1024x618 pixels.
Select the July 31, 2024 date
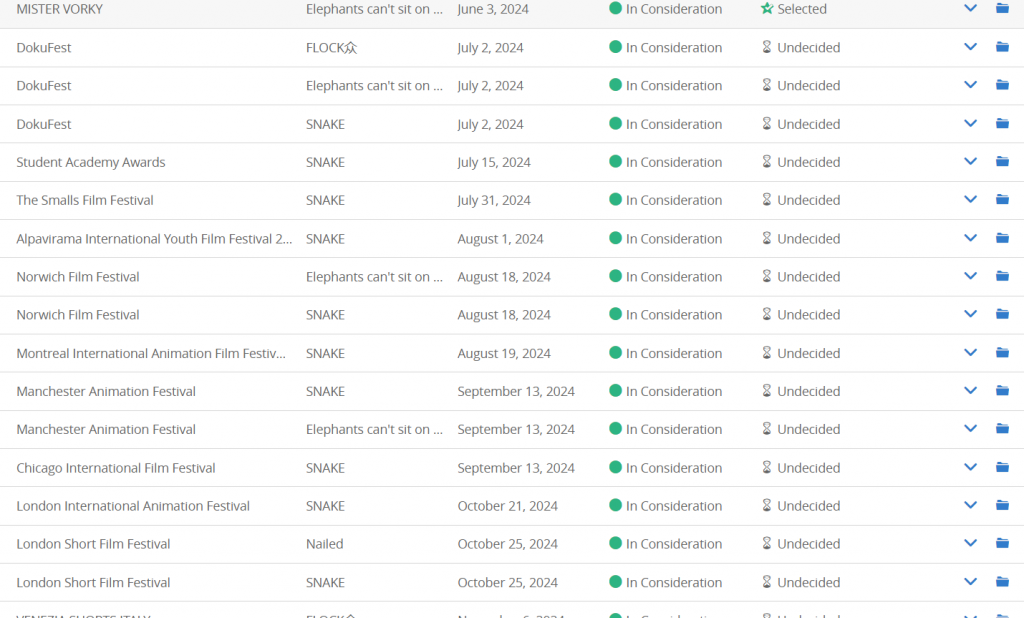pyautogui.click(x=494, y=200)
